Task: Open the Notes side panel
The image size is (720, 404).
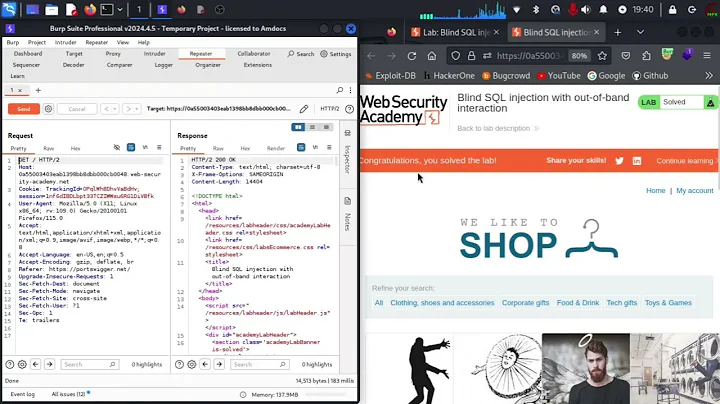Action: (348, 215)
